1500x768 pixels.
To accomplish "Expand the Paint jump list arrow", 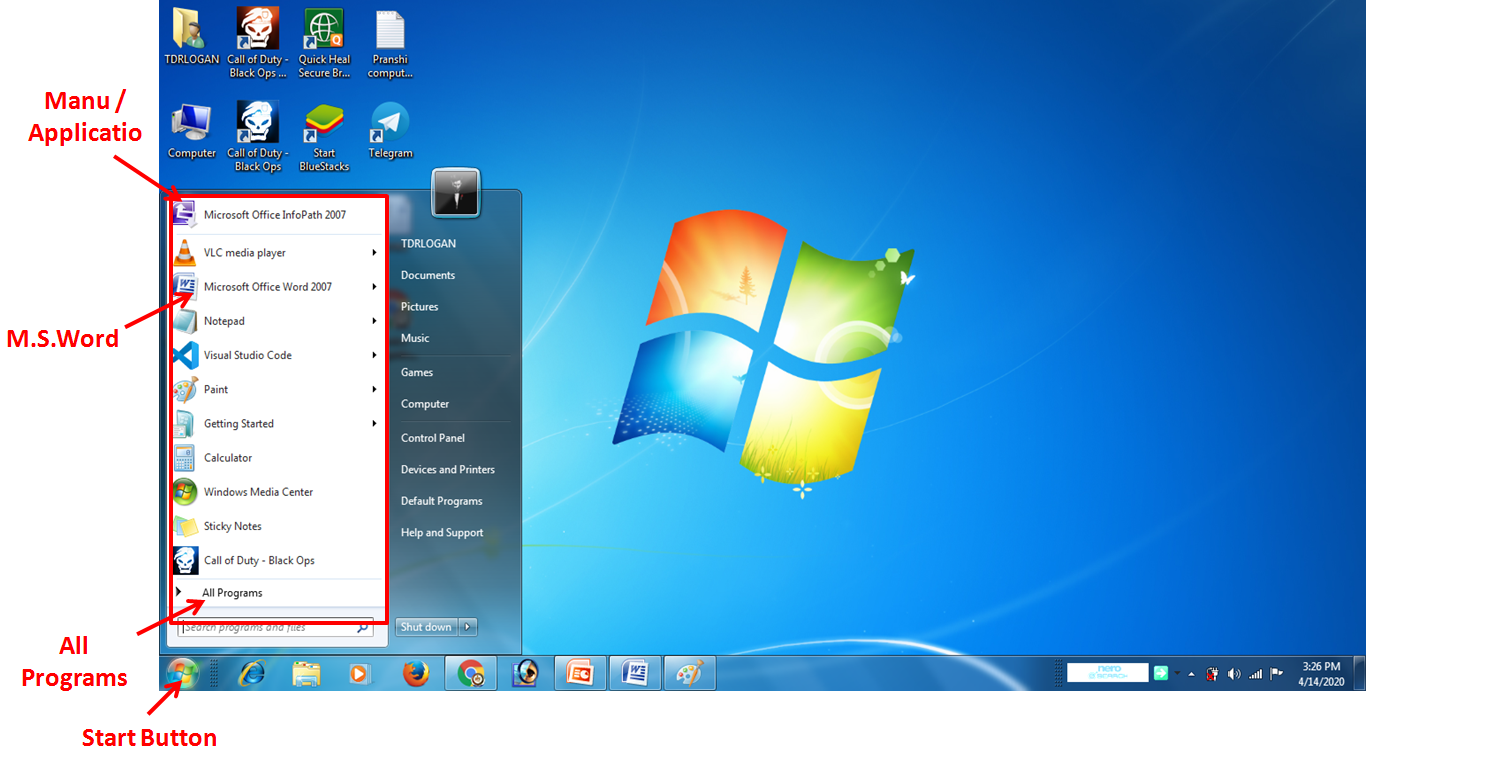I will (374, 389).
